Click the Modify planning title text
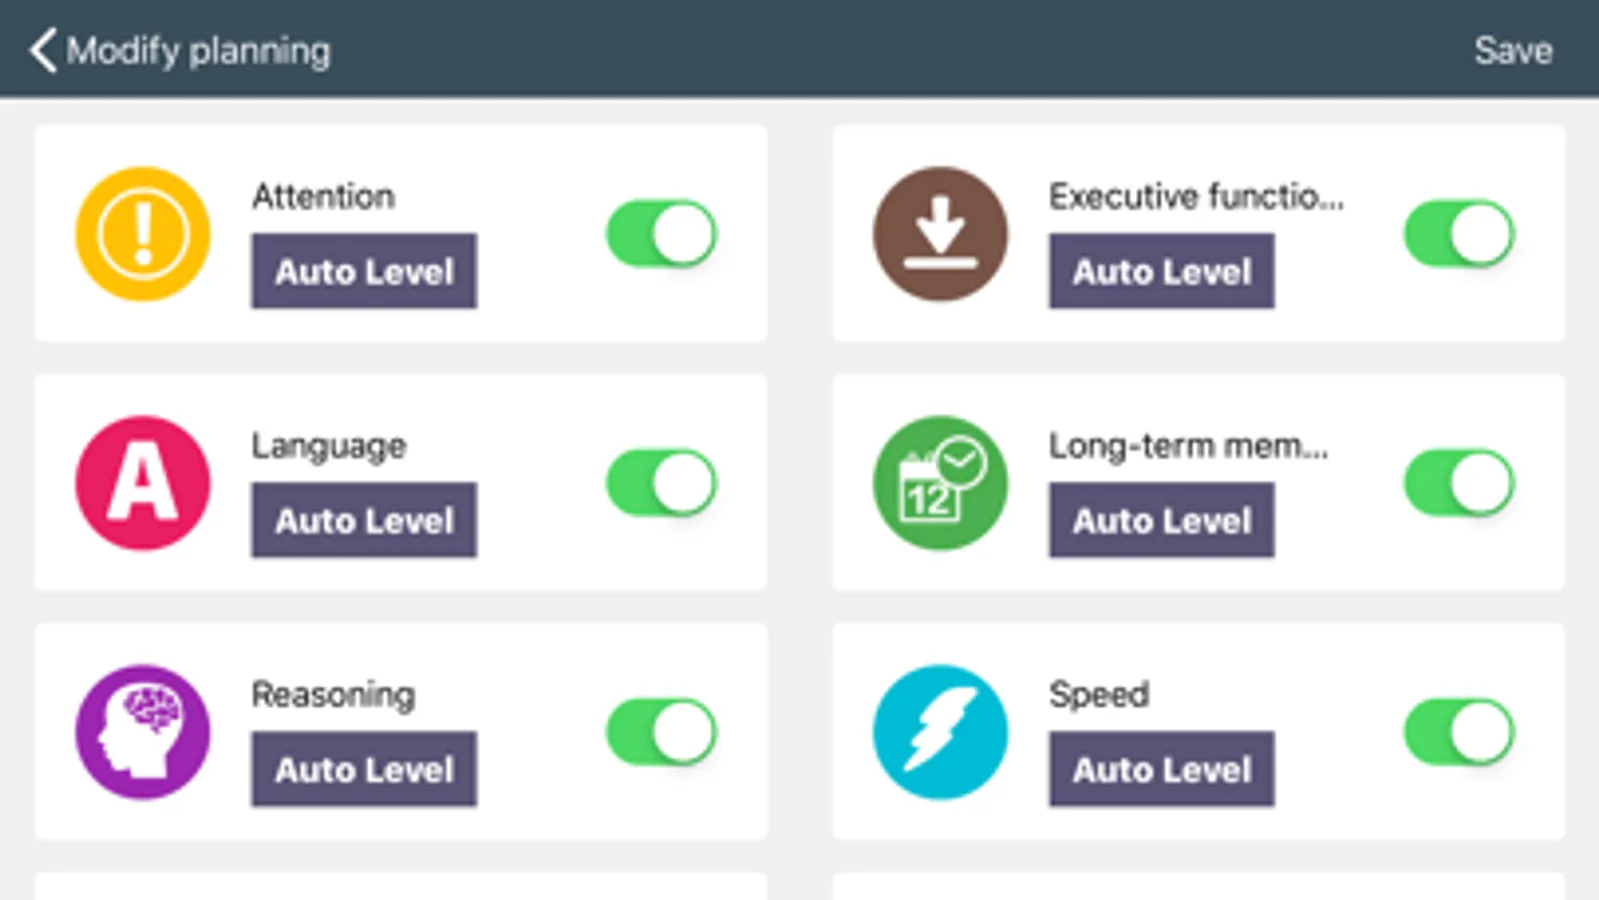The image size is (1599, 900). [198, 50]
